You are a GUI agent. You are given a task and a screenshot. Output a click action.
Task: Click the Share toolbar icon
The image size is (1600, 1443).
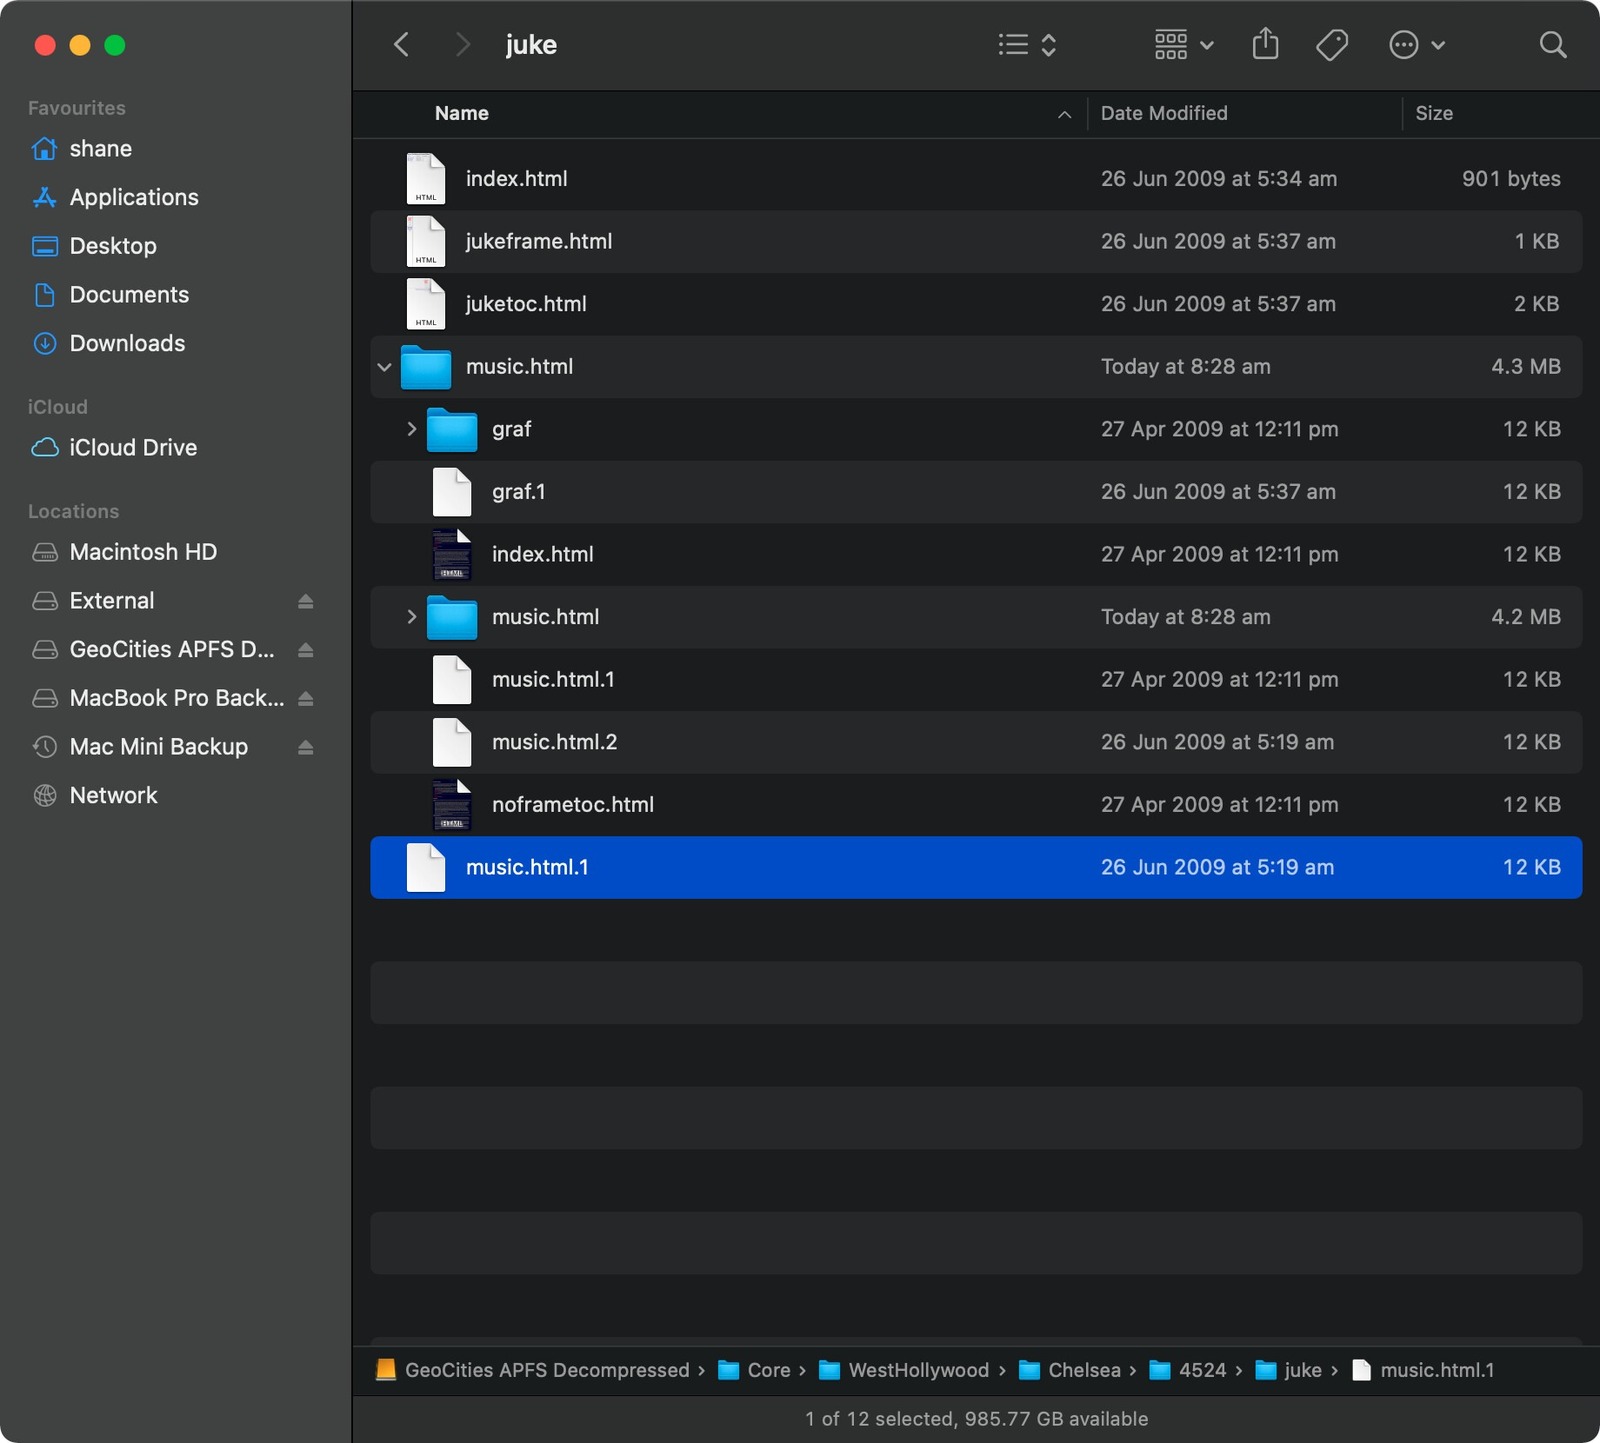coord(1265,44)
